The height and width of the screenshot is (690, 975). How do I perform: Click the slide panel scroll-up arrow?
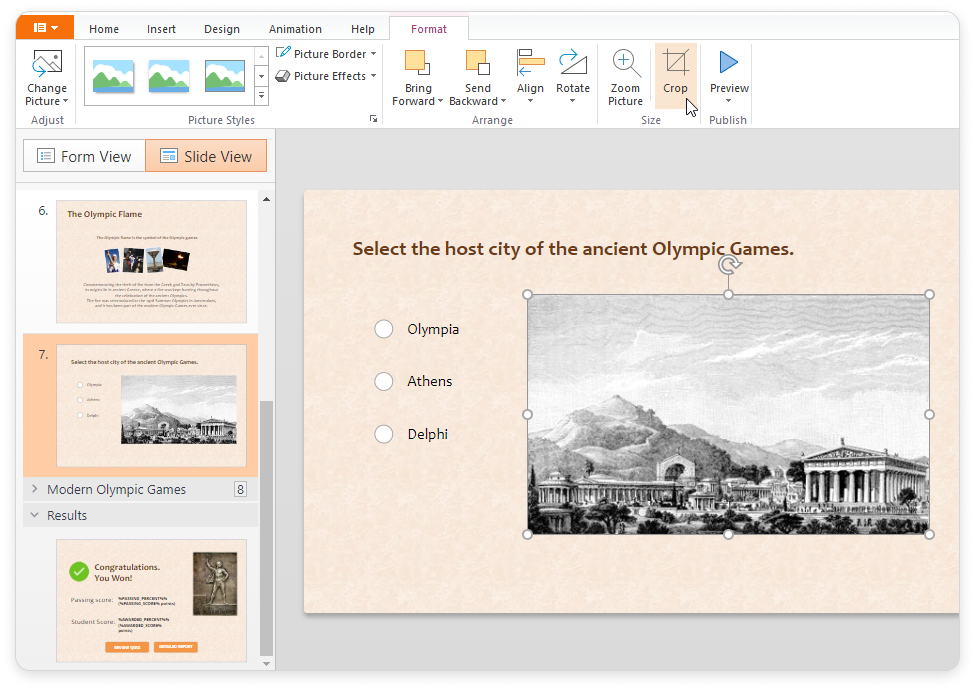point(266,199)
